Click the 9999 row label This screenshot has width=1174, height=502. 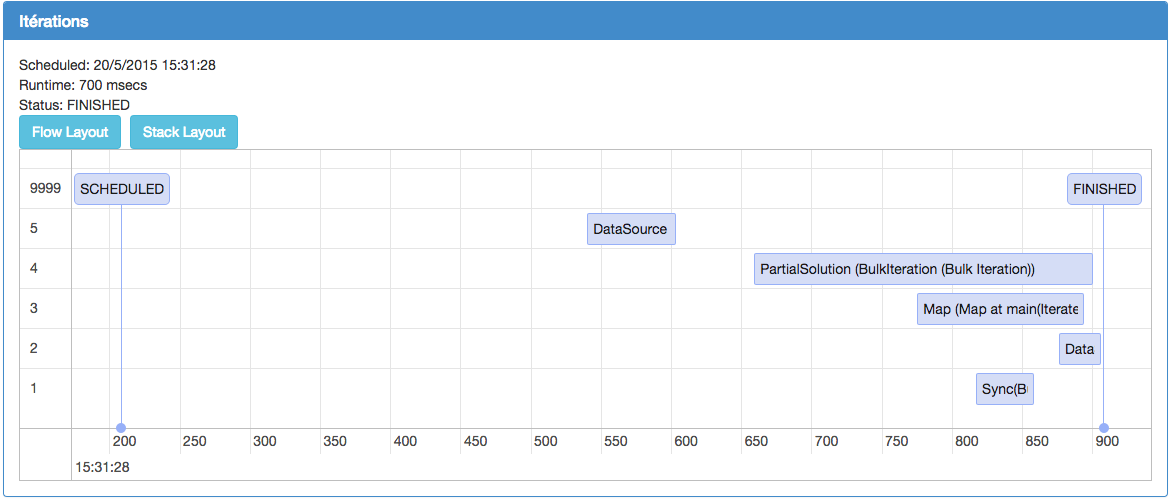[x=46, y=188]
